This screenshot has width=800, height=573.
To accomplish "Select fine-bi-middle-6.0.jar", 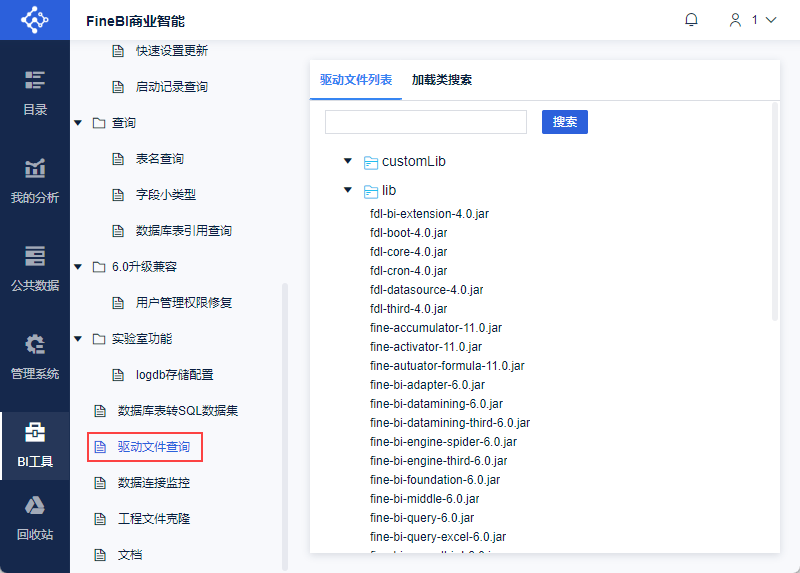I will [424, 499].
